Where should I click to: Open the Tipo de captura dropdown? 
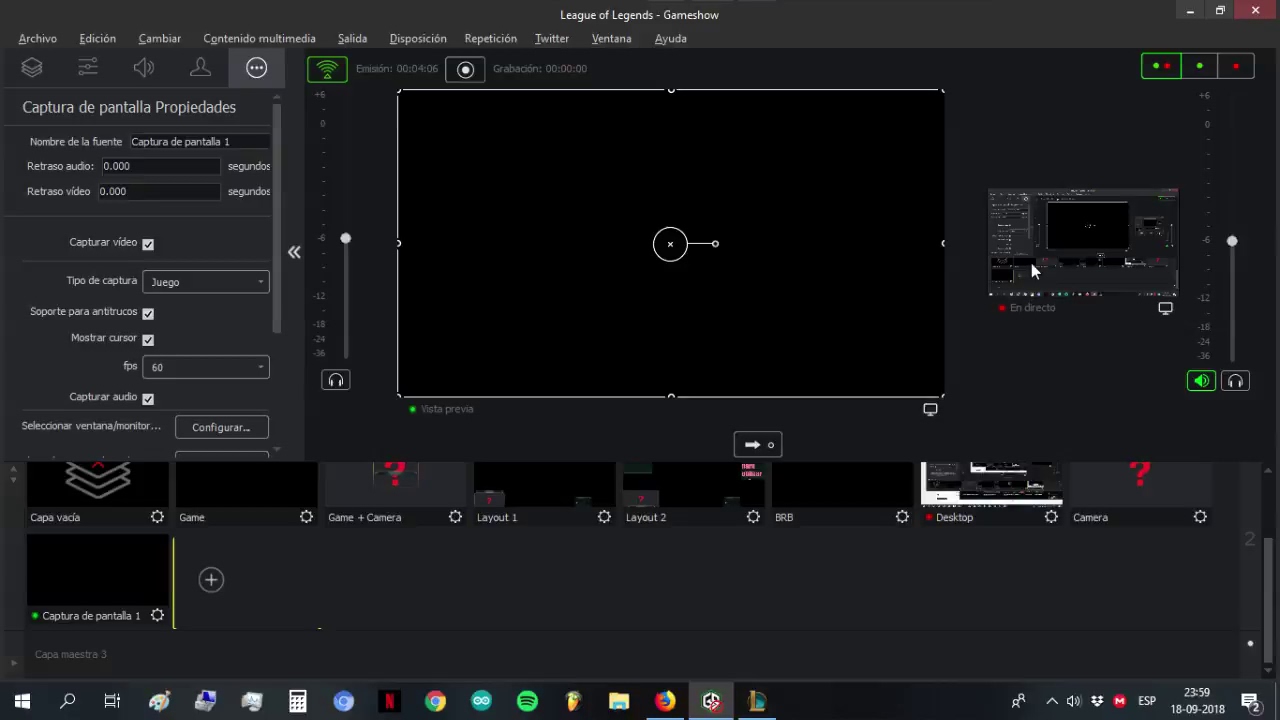tap(206, 282)
